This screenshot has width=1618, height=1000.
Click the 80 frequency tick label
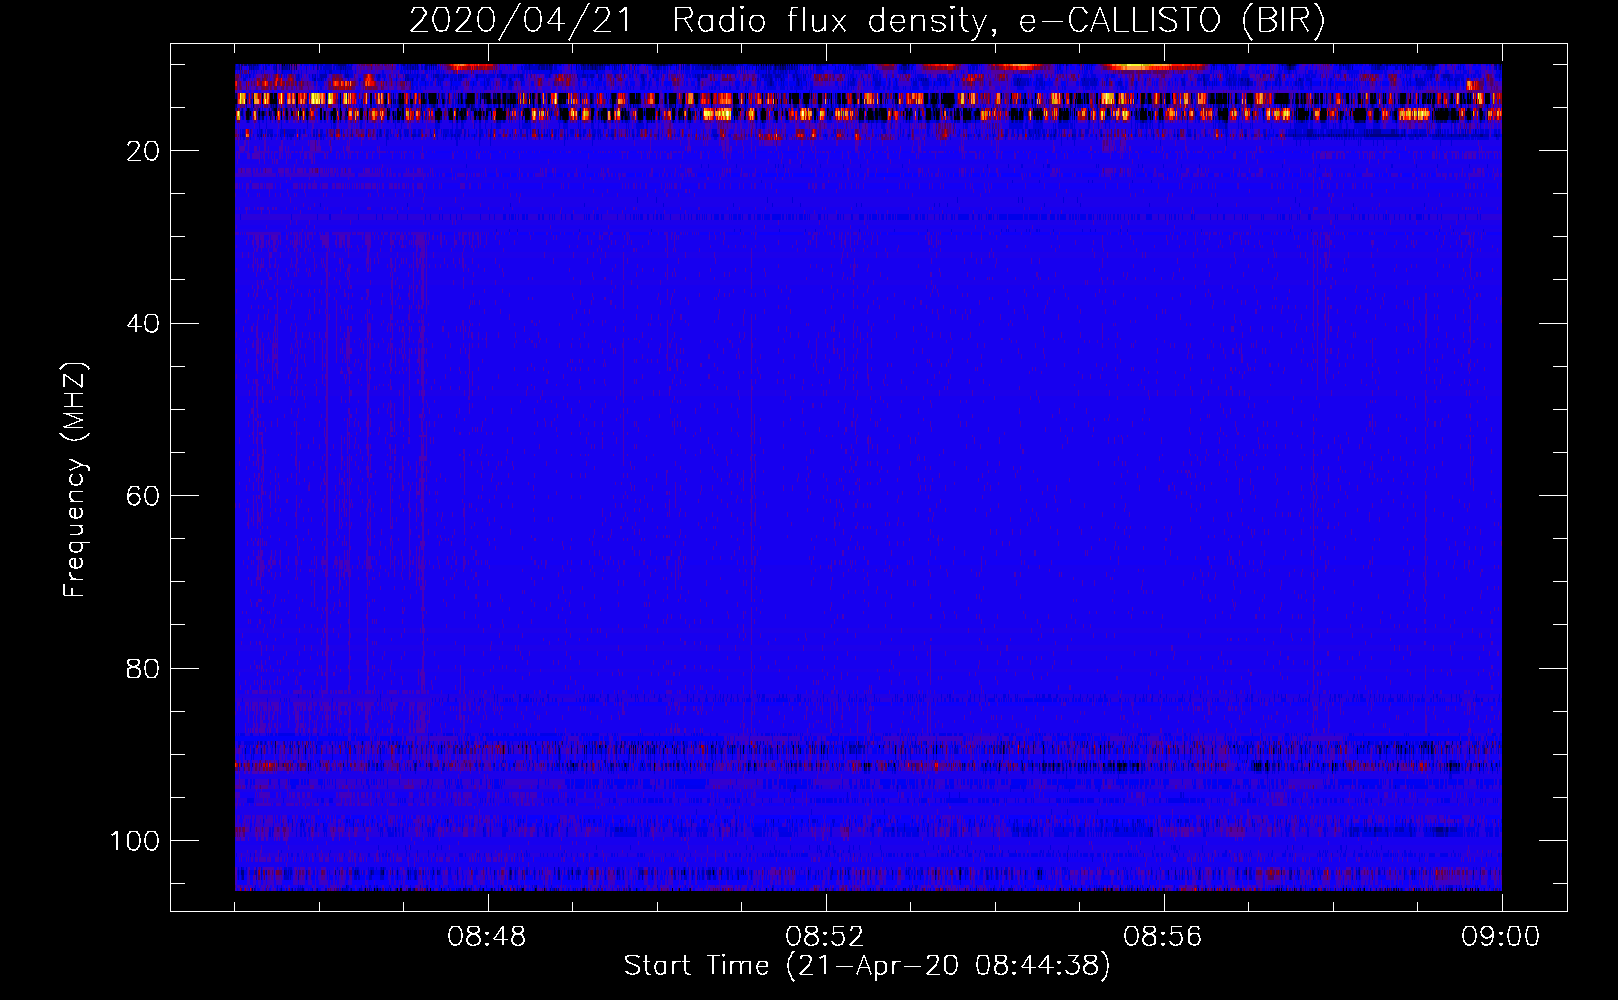click(x=143, y=669)
